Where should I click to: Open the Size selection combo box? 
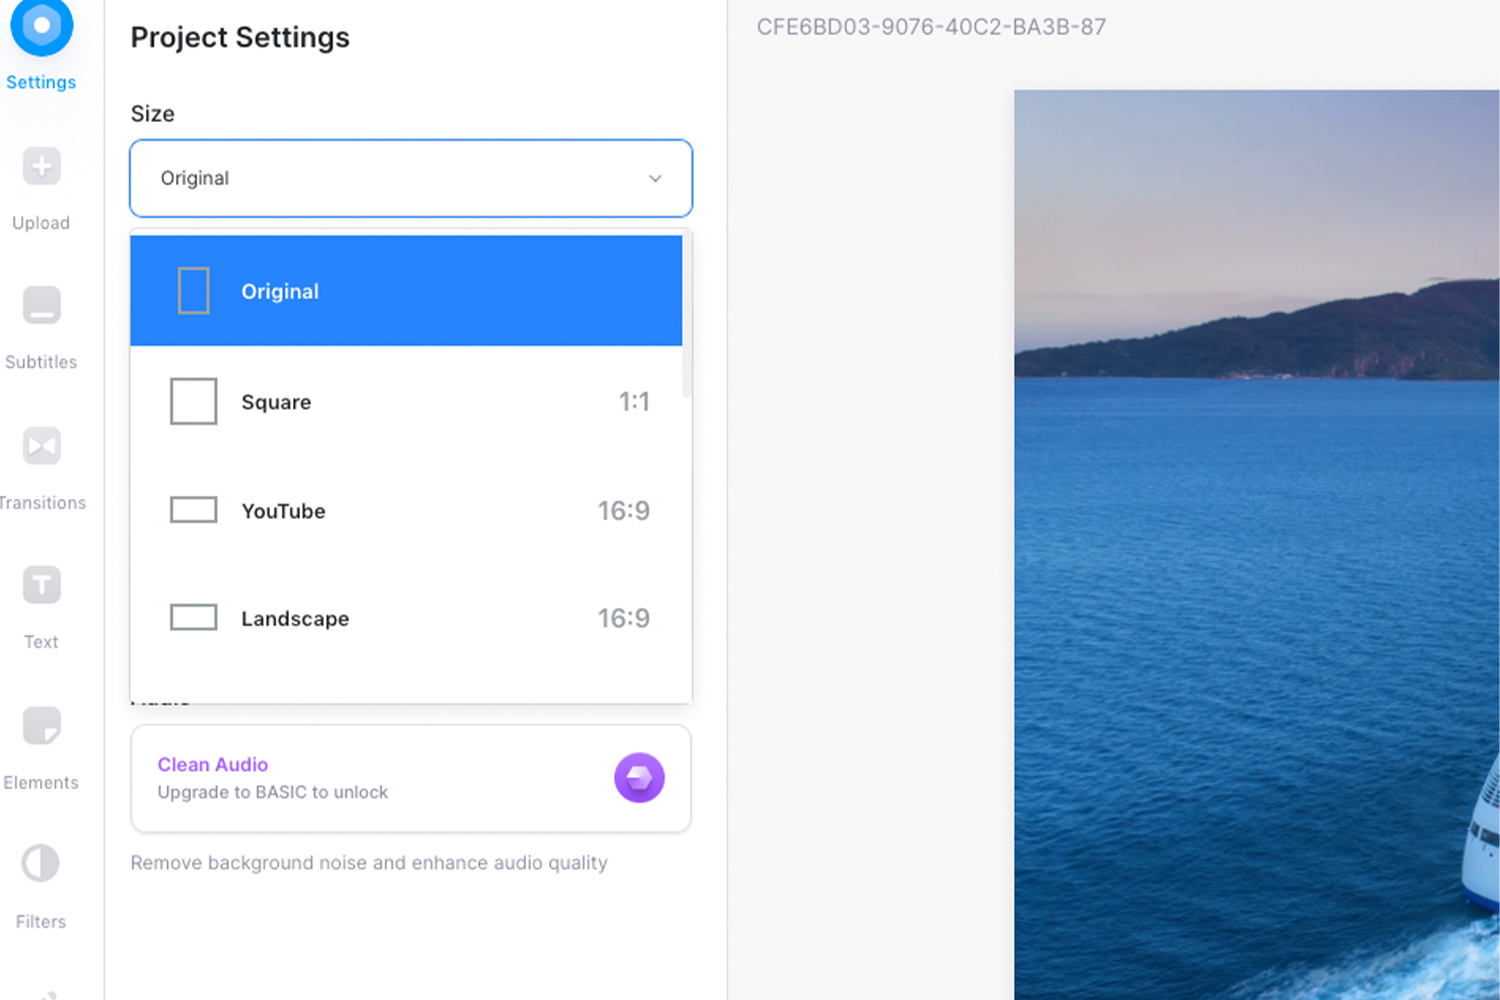click(x=410, y=178)
